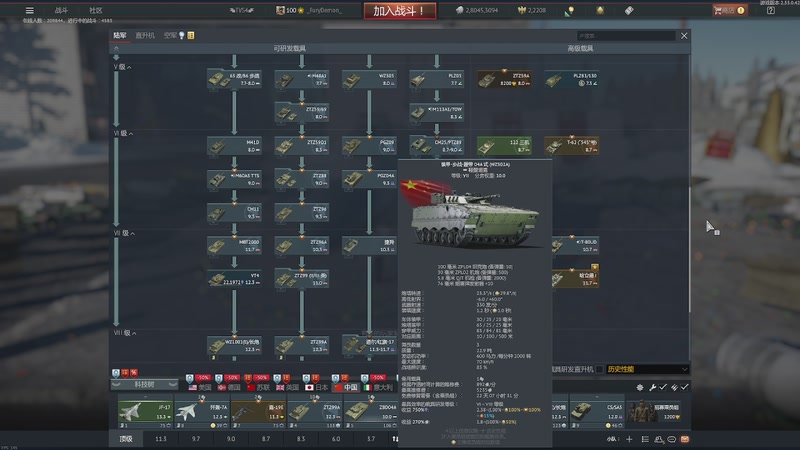Select the PGZ04A vehicle card
Viewport: 800px width, 450px height.
[x=369, y=179]
